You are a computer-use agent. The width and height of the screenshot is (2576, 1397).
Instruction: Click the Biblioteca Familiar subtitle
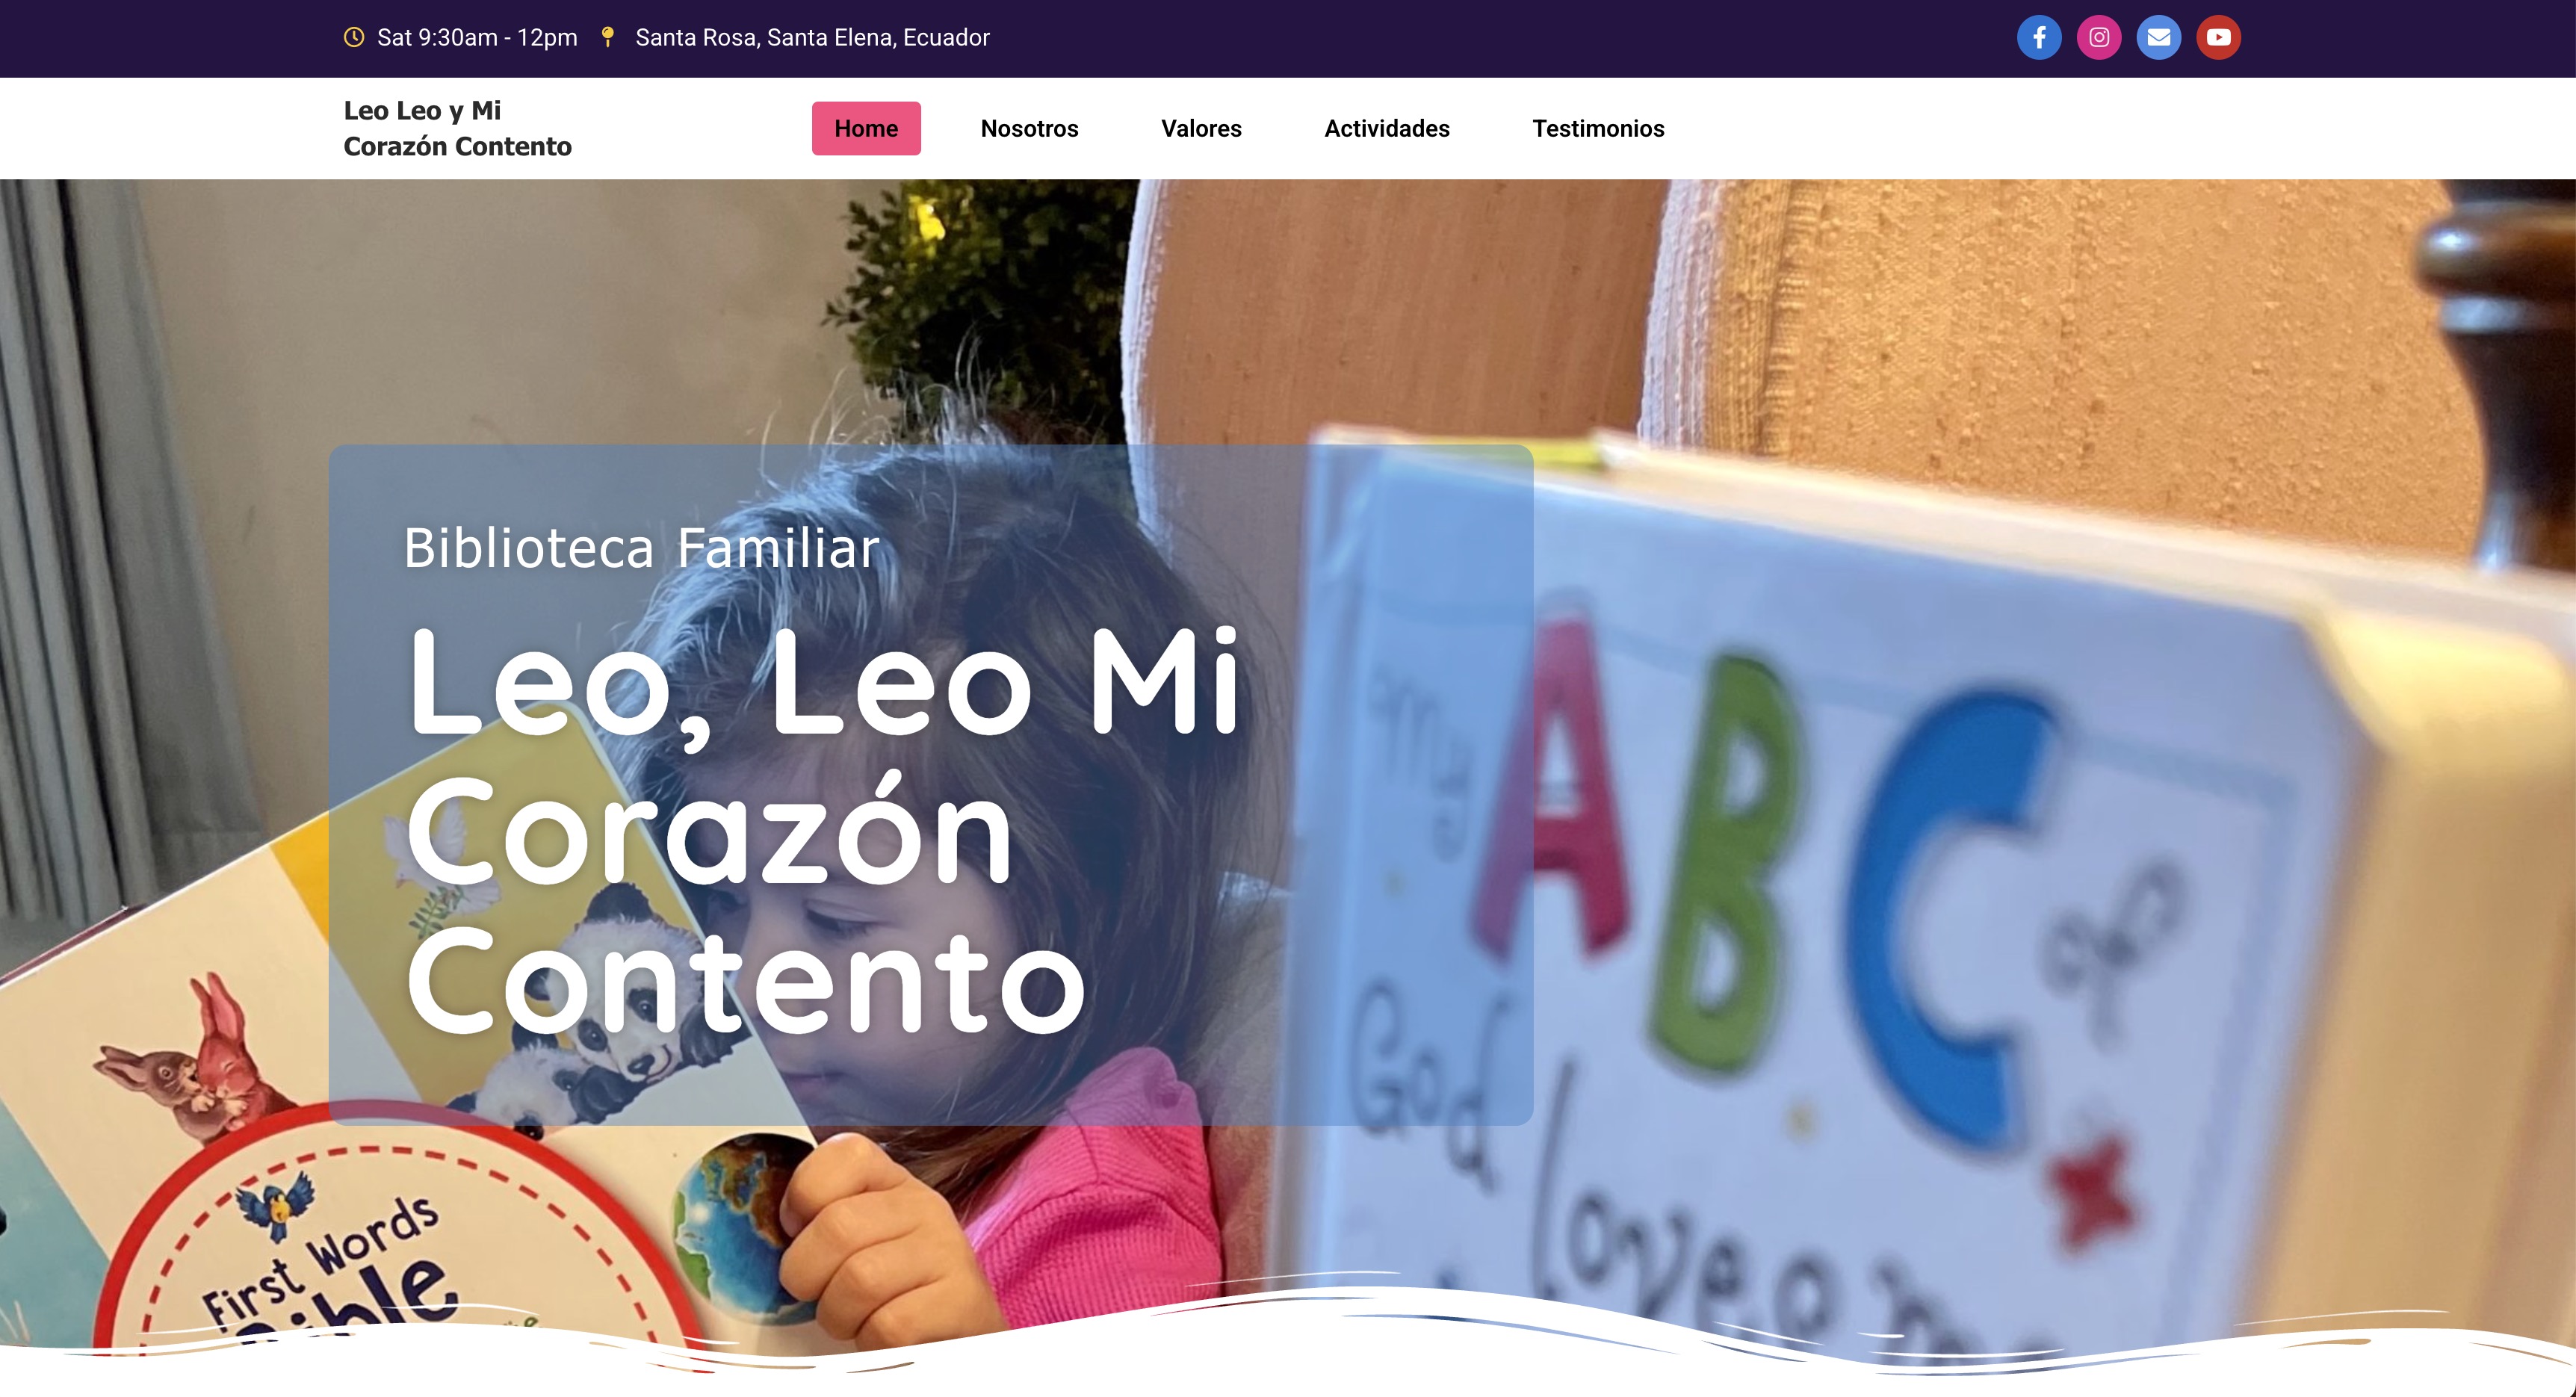coord(641,548)
